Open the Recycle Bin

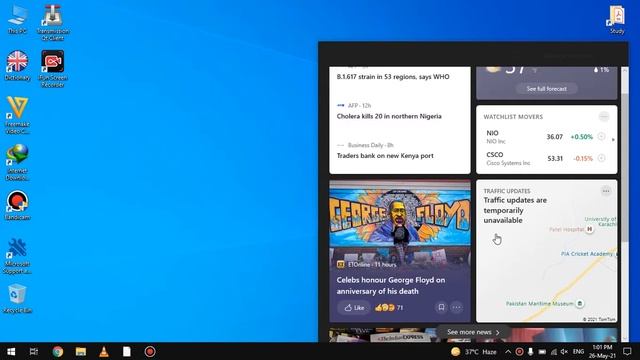(17, 298)
